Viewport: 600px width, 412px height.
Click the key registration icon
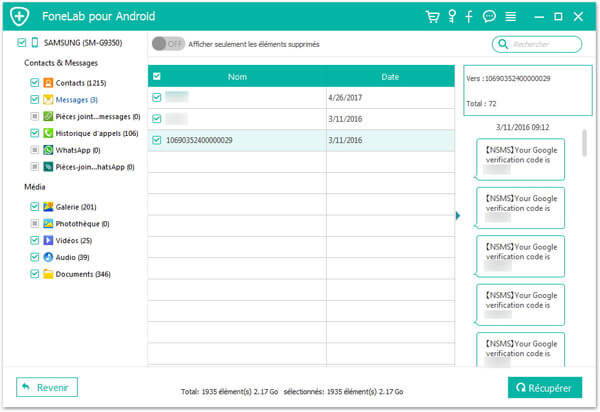pyautogui.click(x=452, y=16)
